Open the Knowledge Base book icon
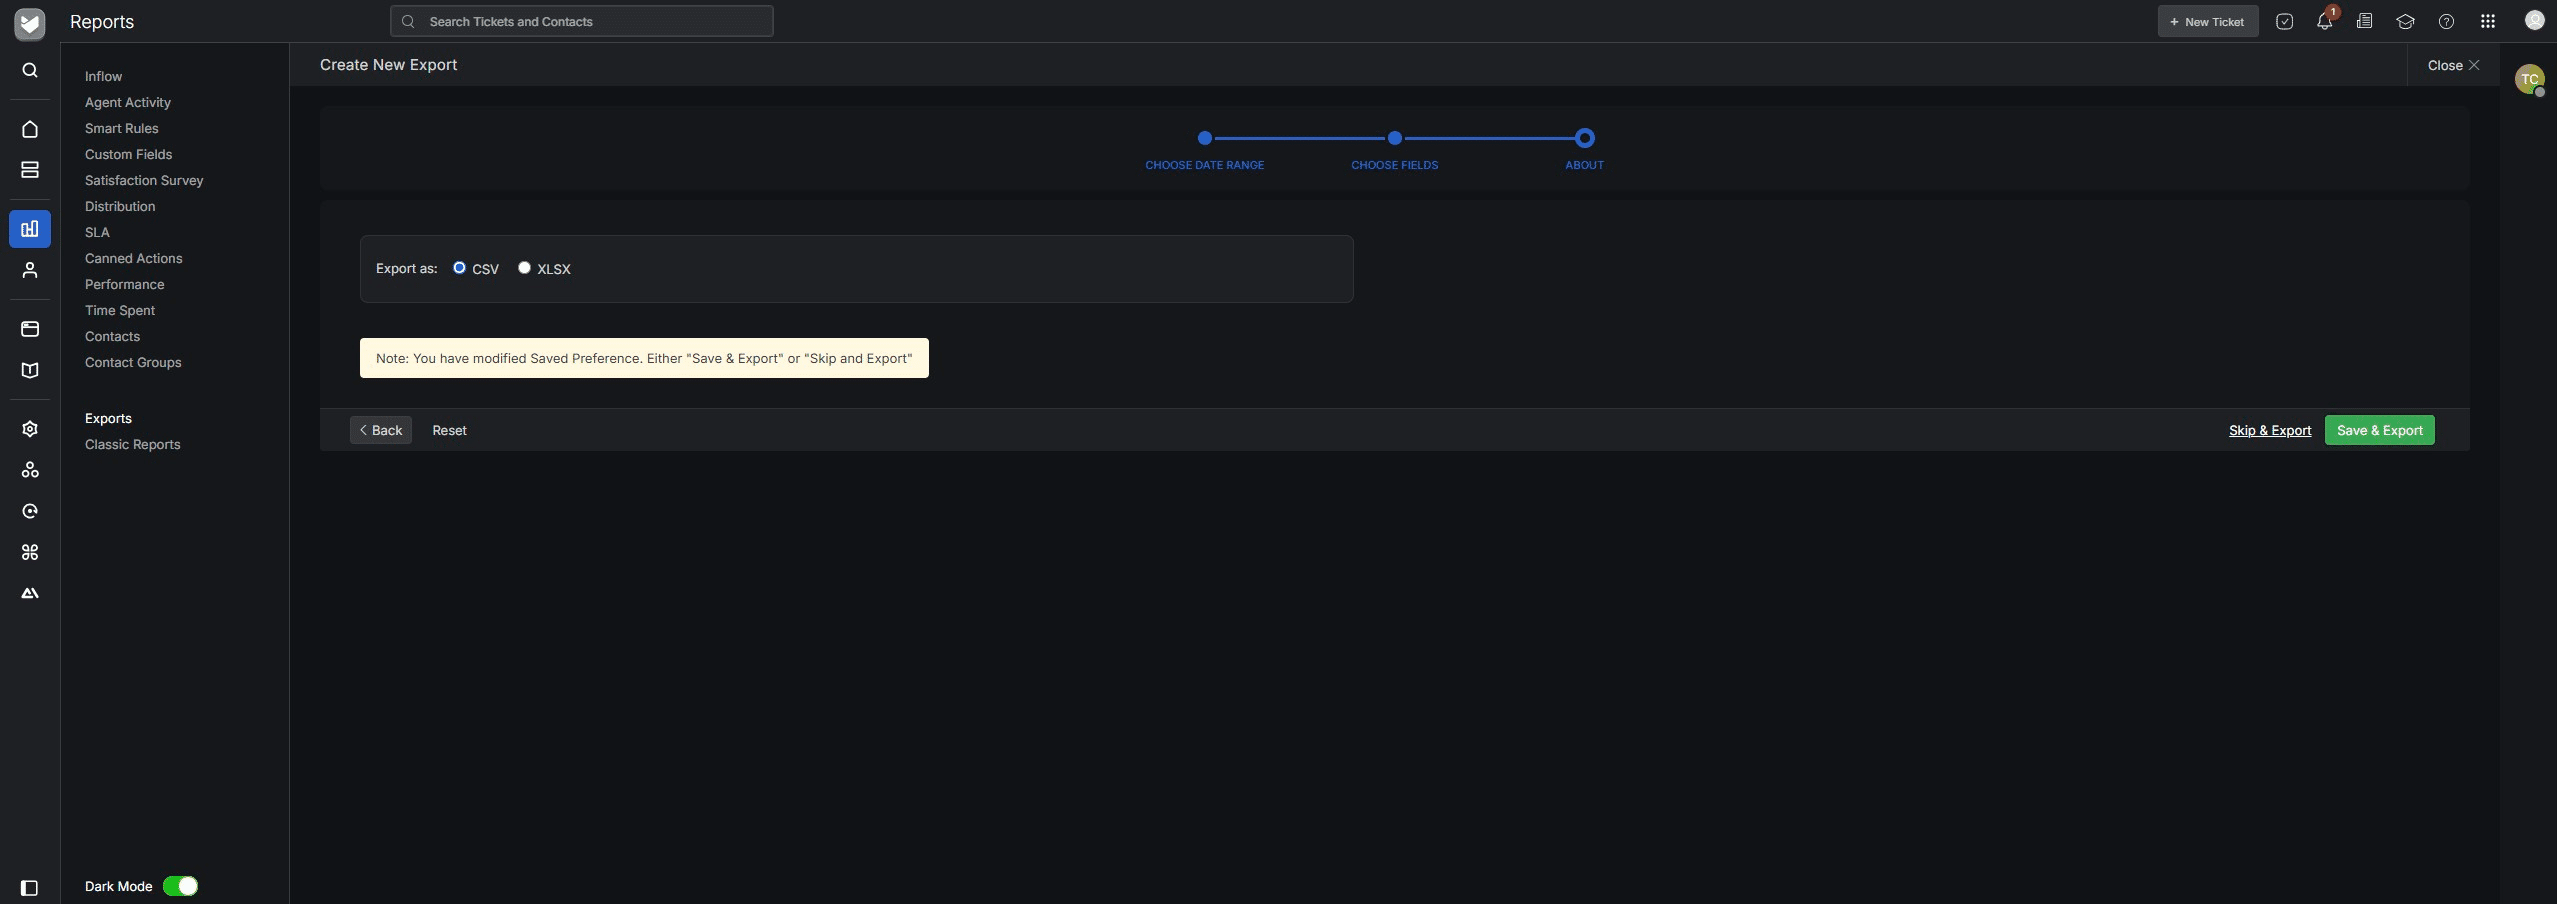The image size is (2557, 904). [x=29, y=371]
